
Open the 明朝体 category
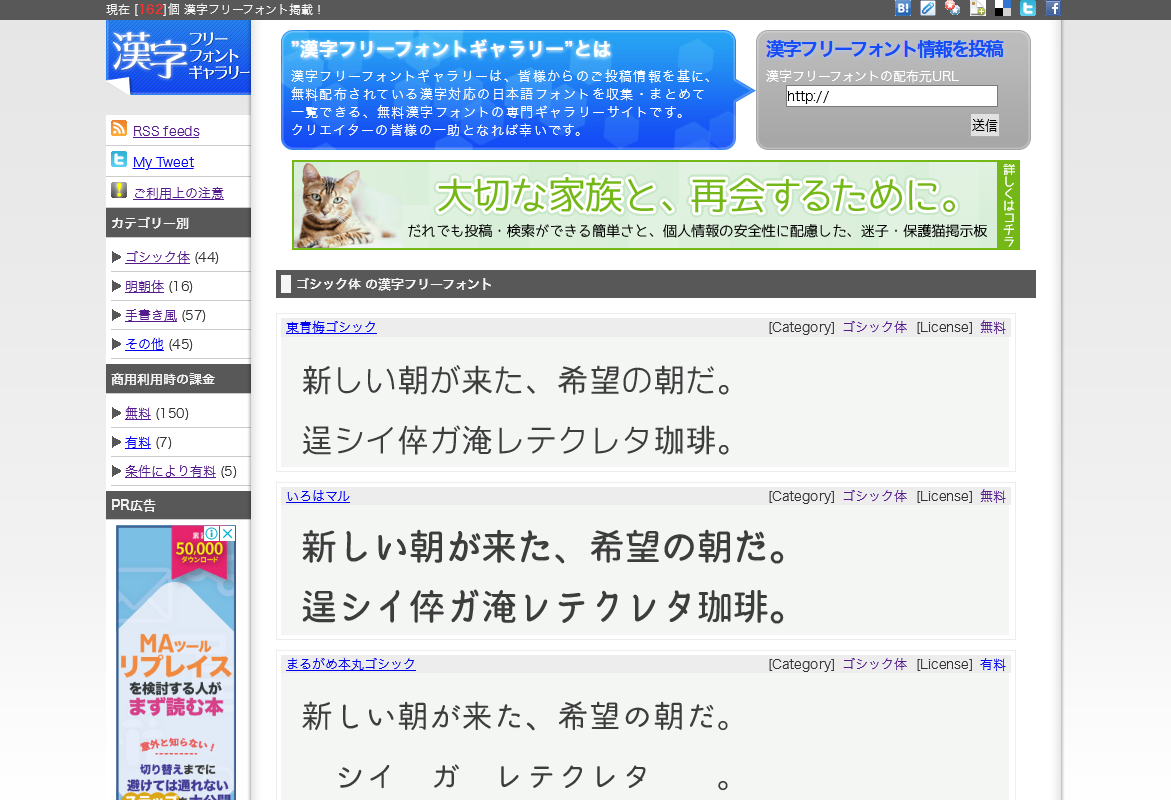[x=144, y=286]
